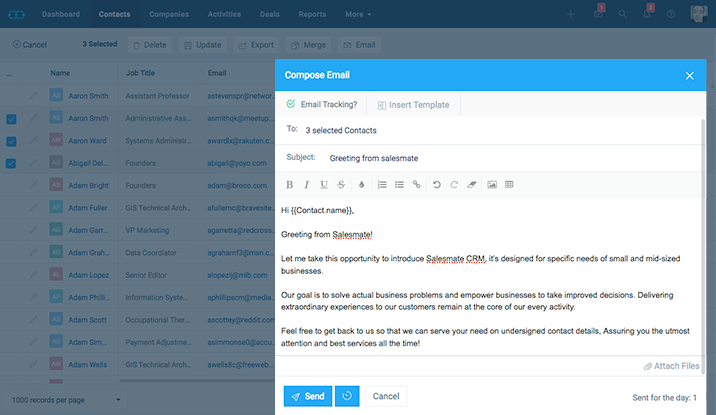The width and height of the screenshot is (716, 415).
Task: Apply strikethrough formatting in editor
Action: (x=341, y=184)
